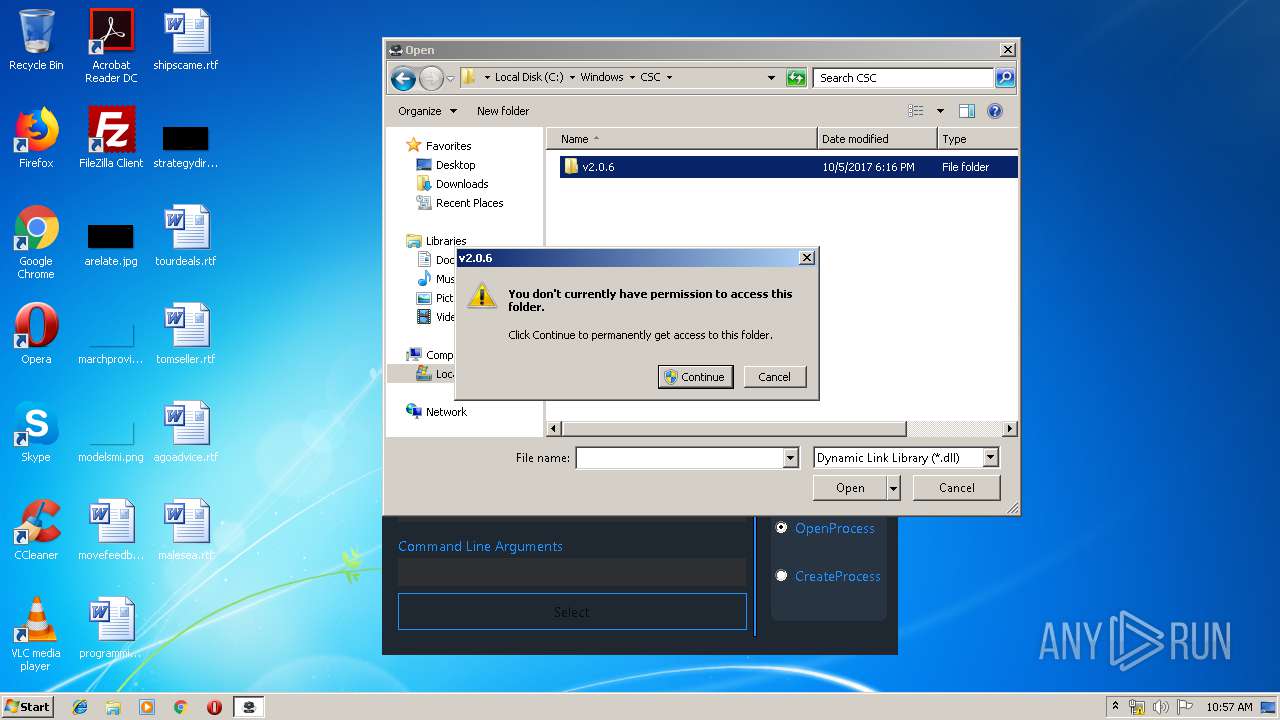Open tourdeals.rtf document
Screen dimensions: 1280x720
[x=186, y=236]
